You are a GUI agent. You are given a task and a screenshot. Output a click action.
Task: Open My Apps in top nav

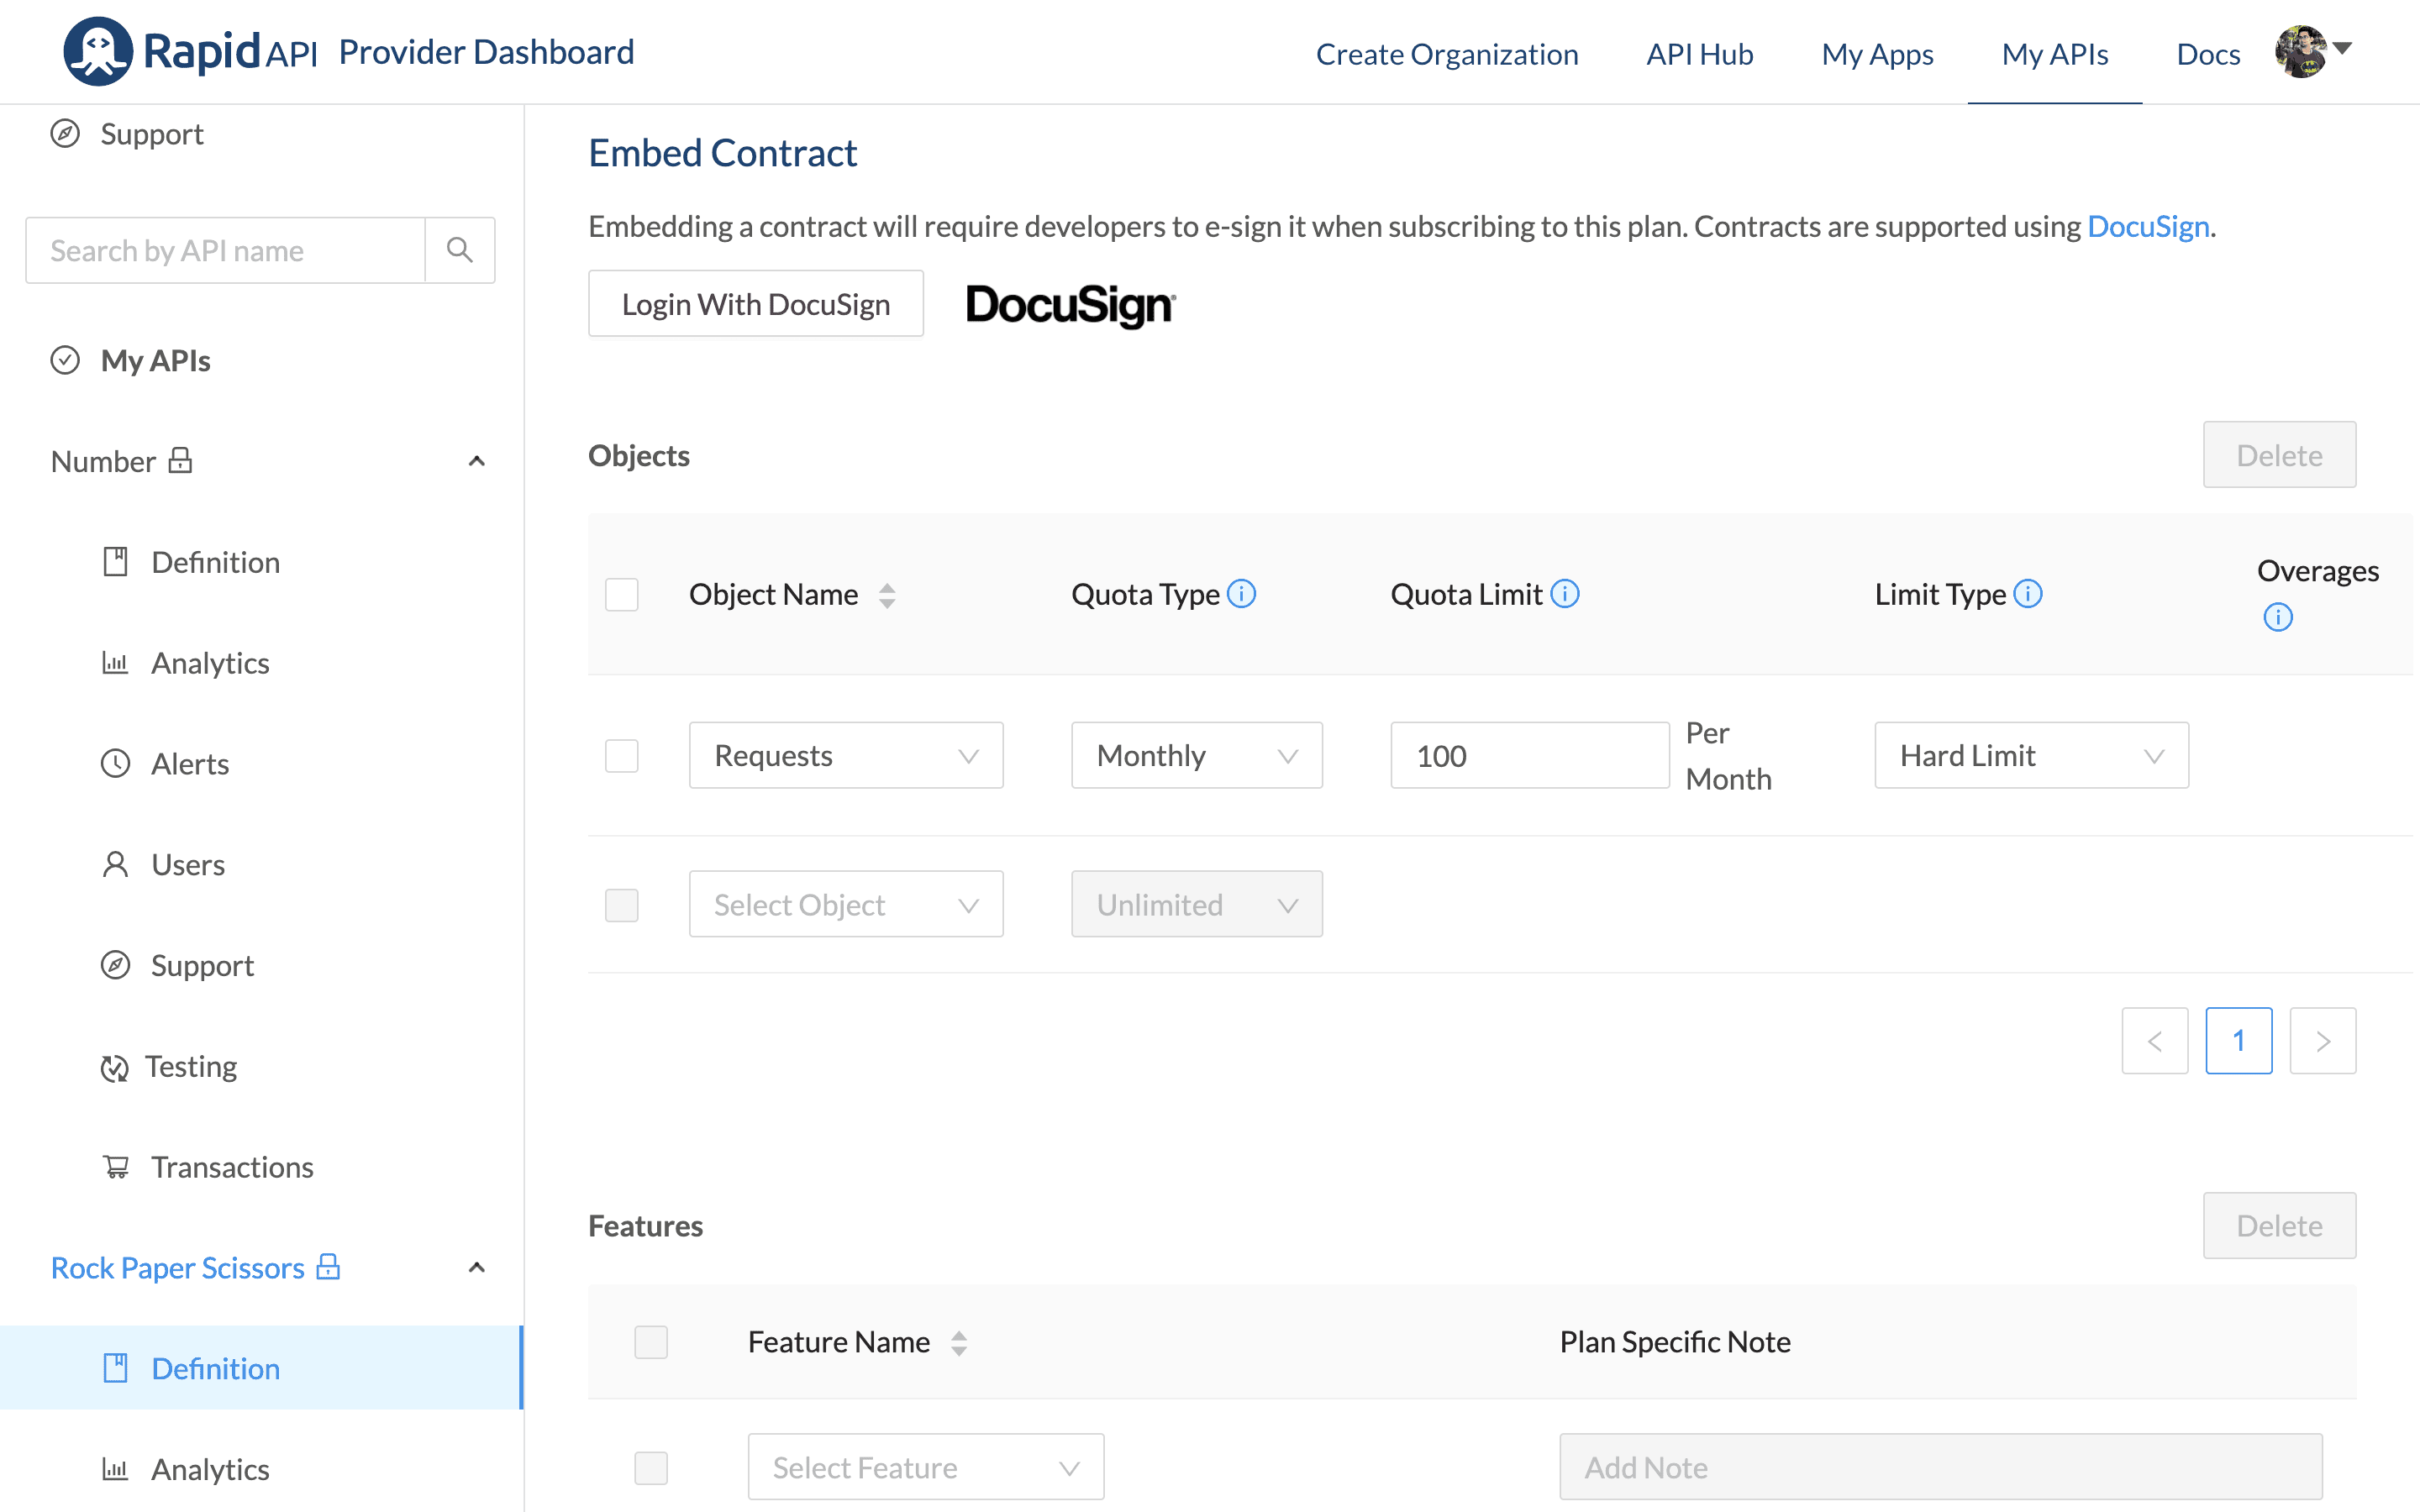tap(1877, 54)
